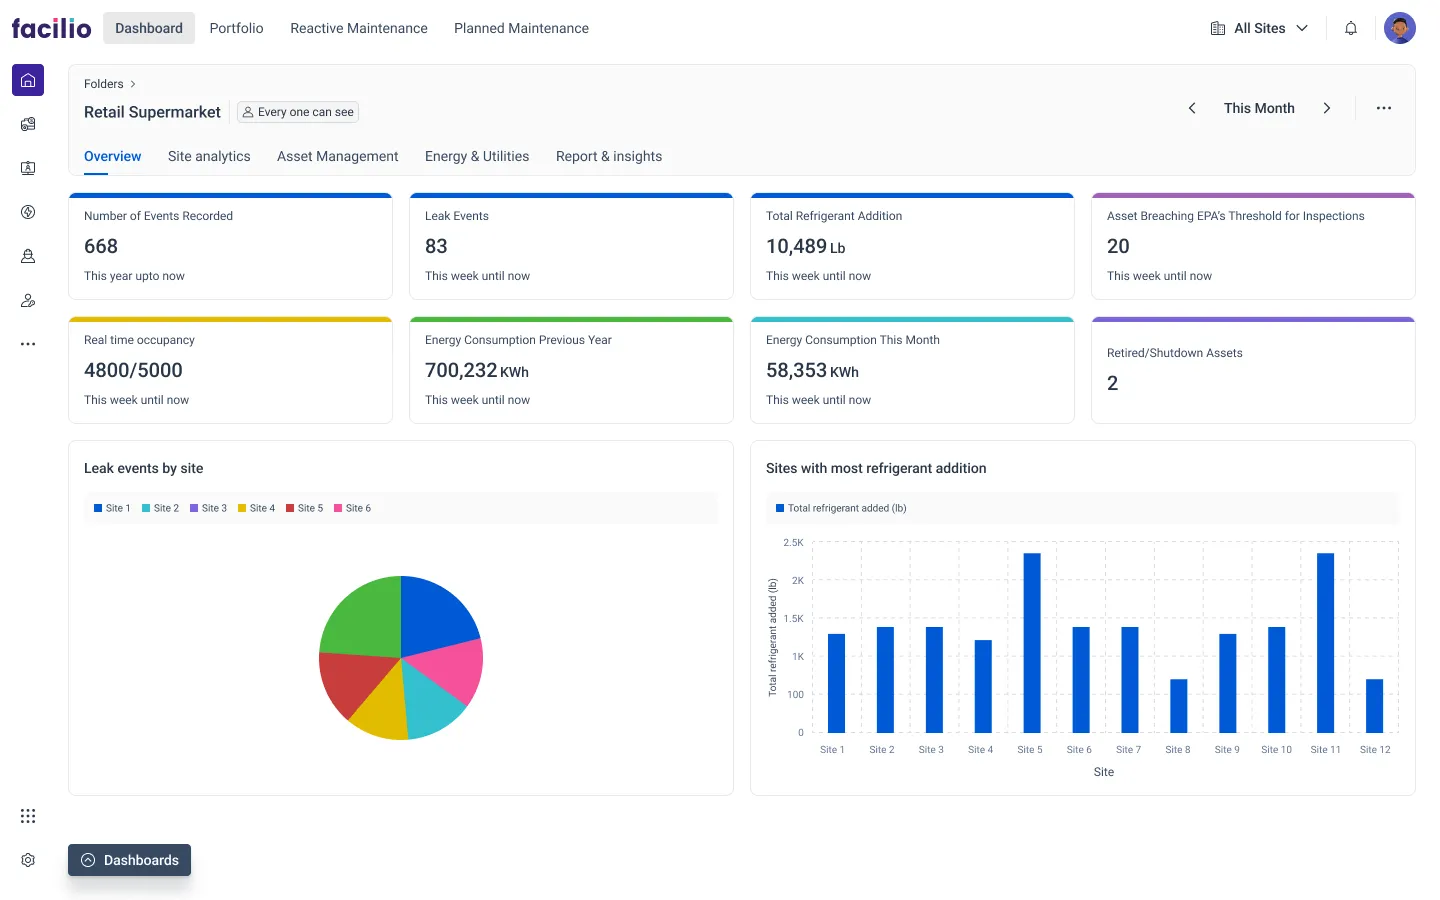Click the Every one can see badge
Screen dimensions: 1440x900
pos(297,111)
